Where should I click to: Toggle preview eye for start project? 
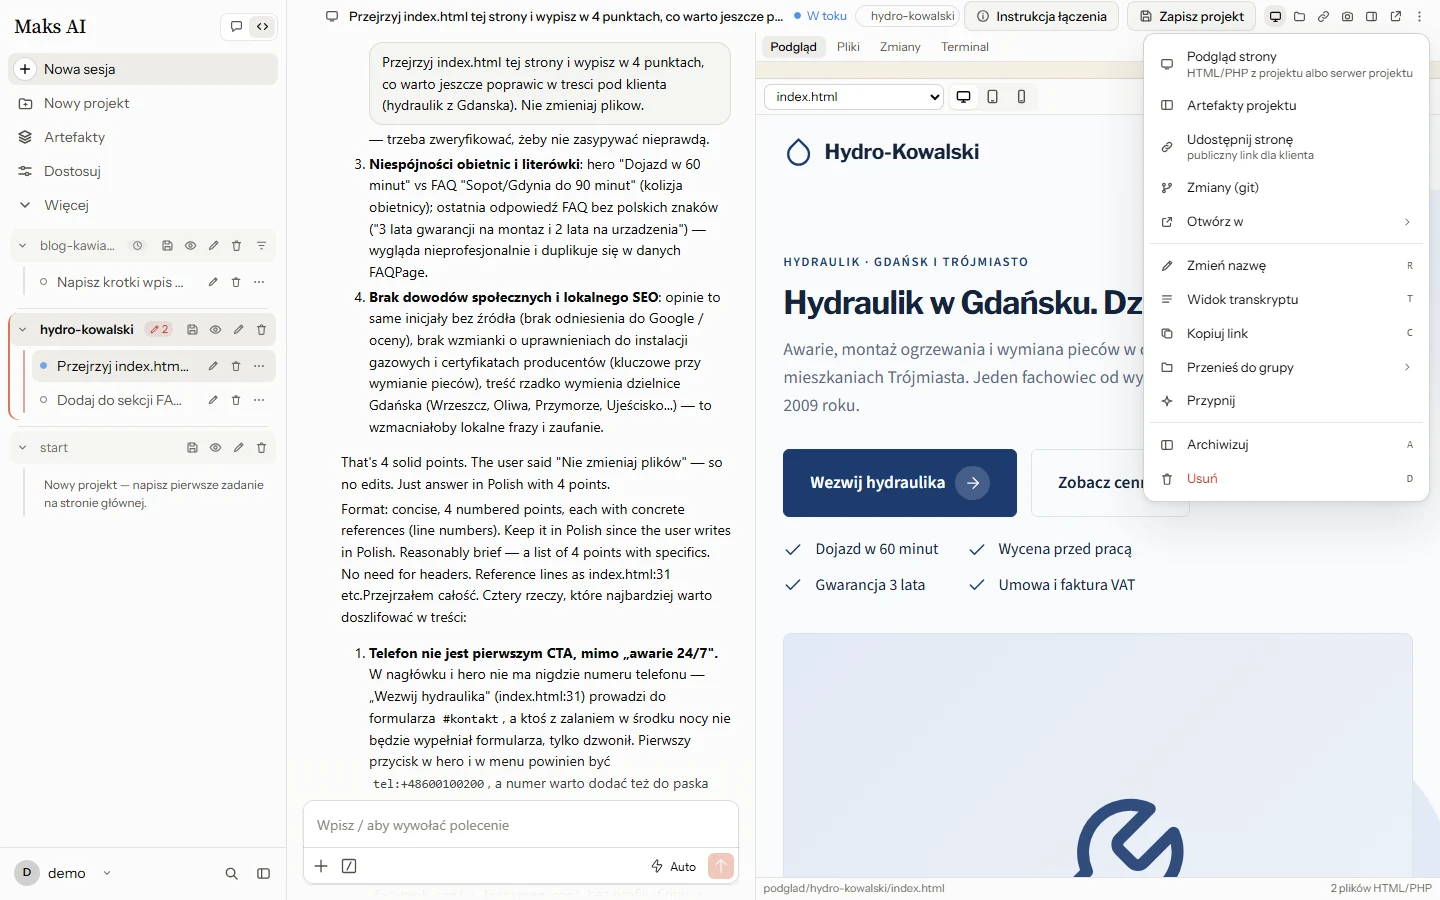215,448
